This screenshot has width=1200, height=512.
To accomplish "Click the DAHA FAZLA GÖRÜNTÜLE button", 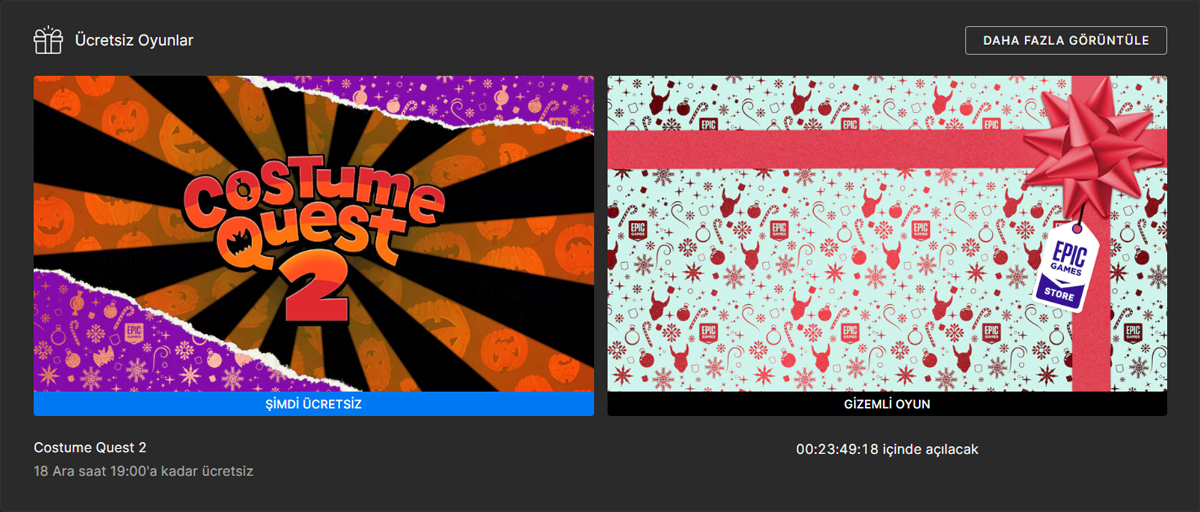I will (x=1066, y=40).
